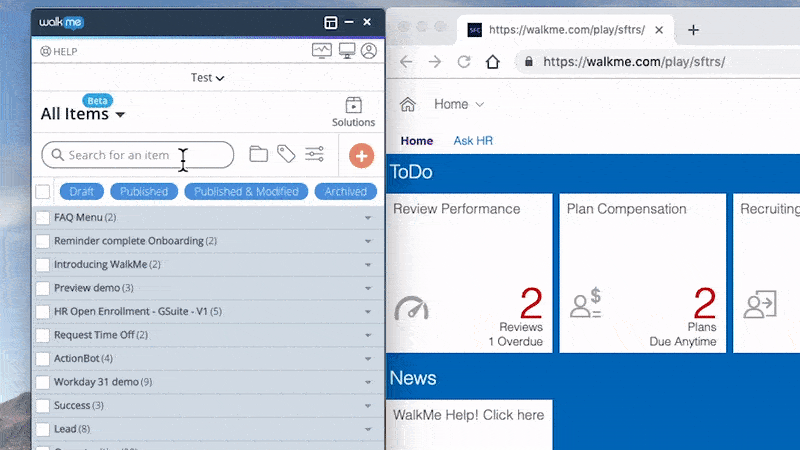Expand the ActionBot folder arrow

pos(368,359)
